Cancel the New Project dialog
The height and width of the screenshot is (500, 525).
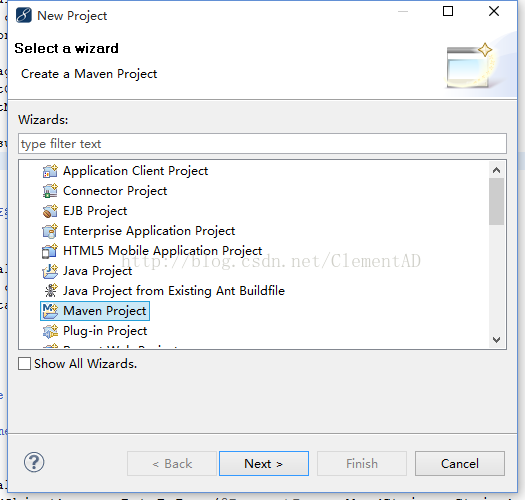460,463
